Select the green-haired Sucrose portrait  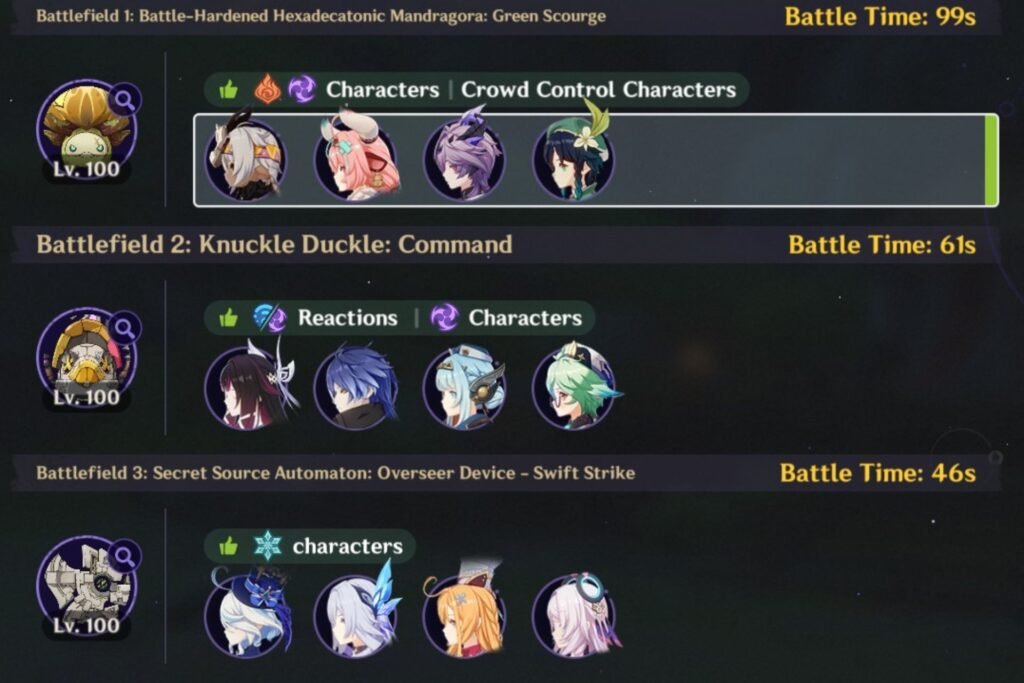tap(575, 387)
